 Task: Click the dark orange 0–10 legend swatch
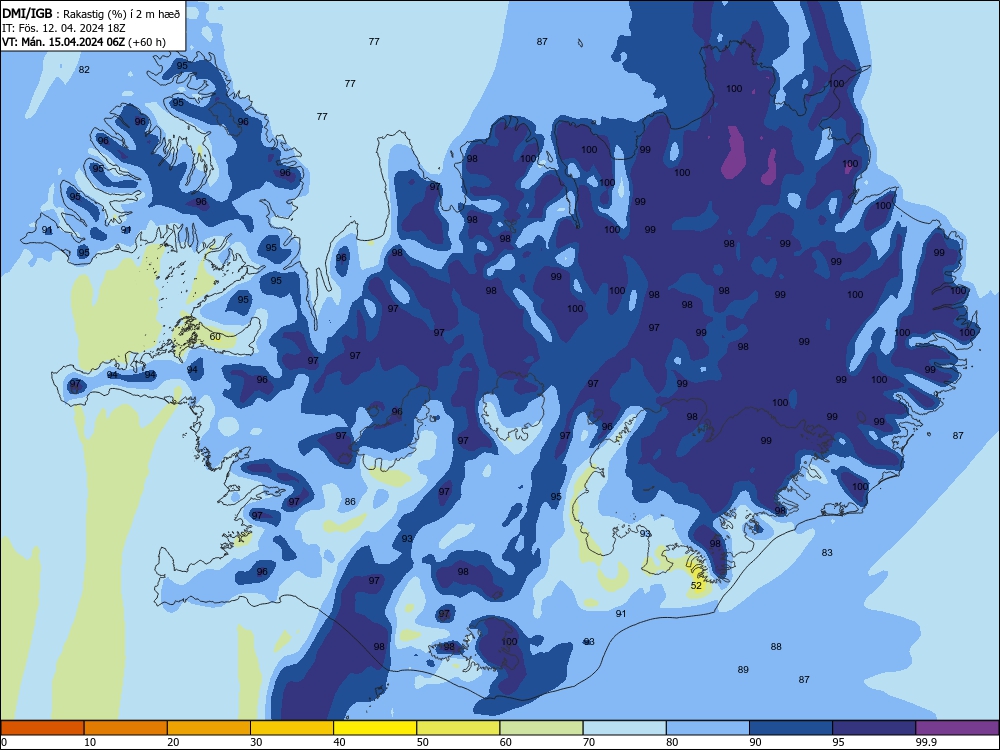point(42,728)
